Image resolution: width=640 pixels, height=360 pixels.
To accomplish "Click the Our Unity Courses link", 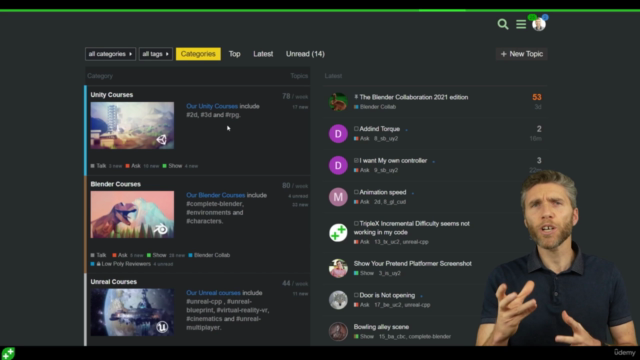I will click(212, 106).
